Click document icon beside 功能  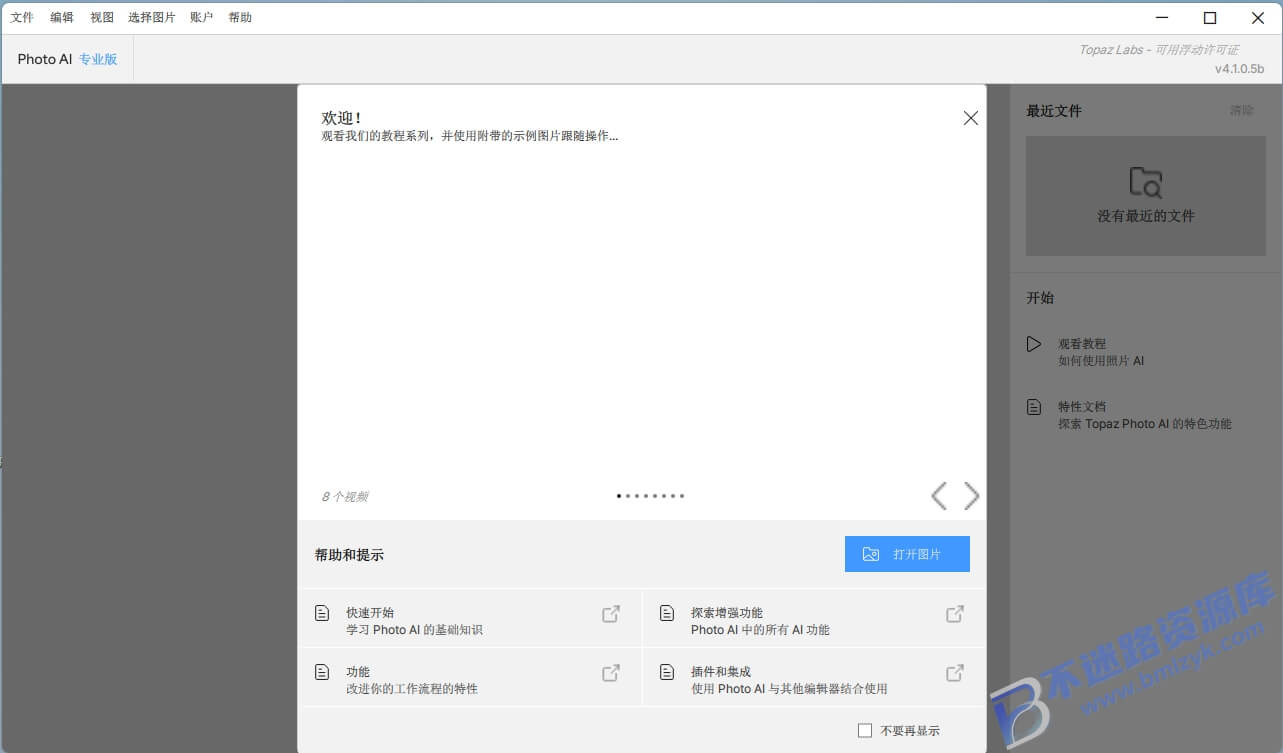(322, 672)
